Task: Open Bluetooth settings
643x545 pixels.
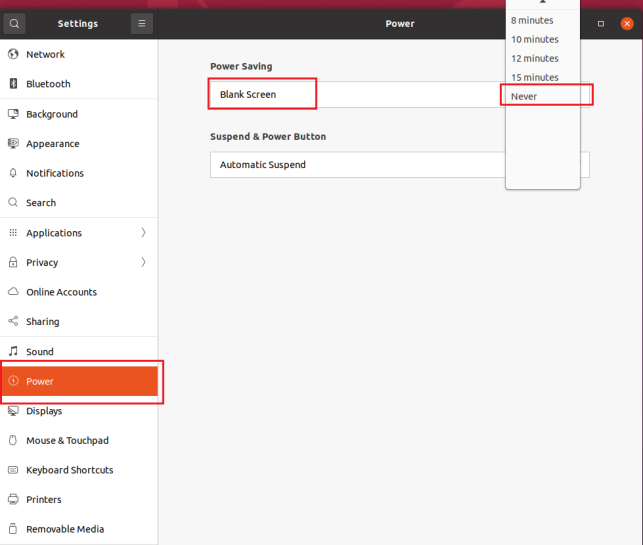Action: (79, 84)
